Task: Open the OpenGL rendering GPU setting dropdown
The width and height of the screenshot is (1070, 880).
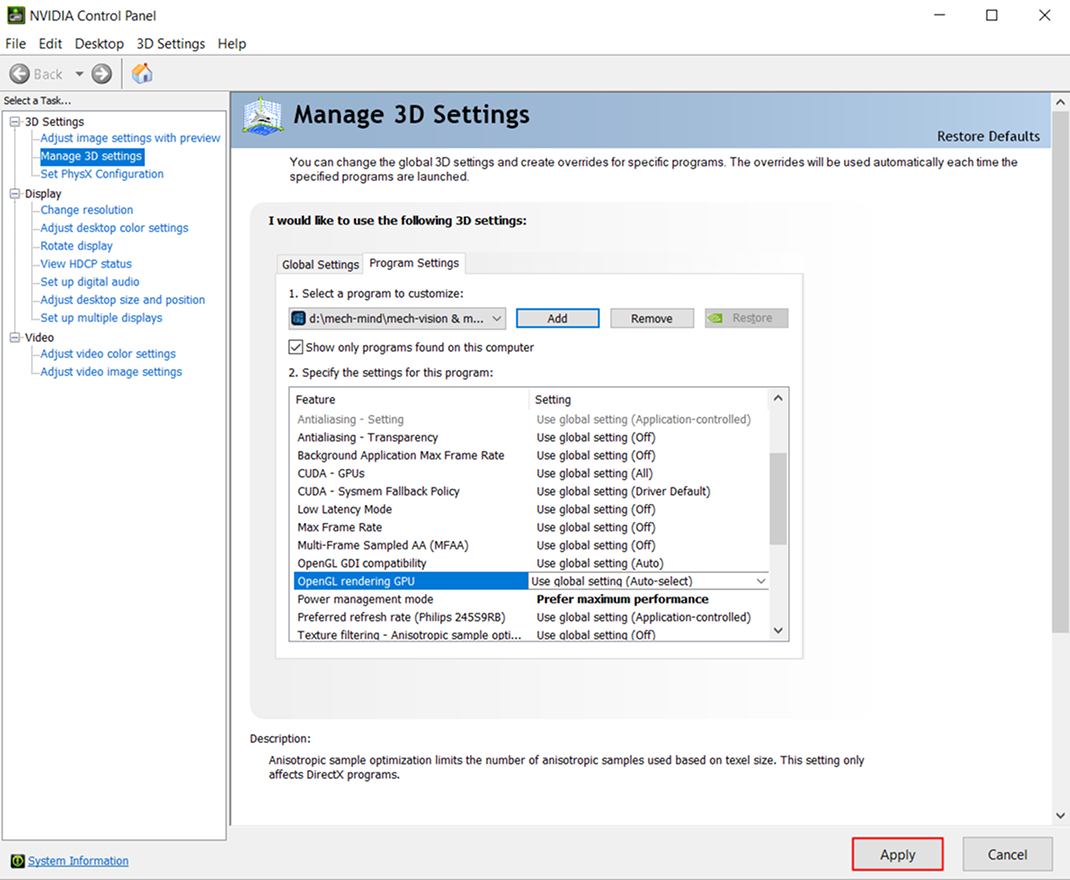Action: point(761,581)
